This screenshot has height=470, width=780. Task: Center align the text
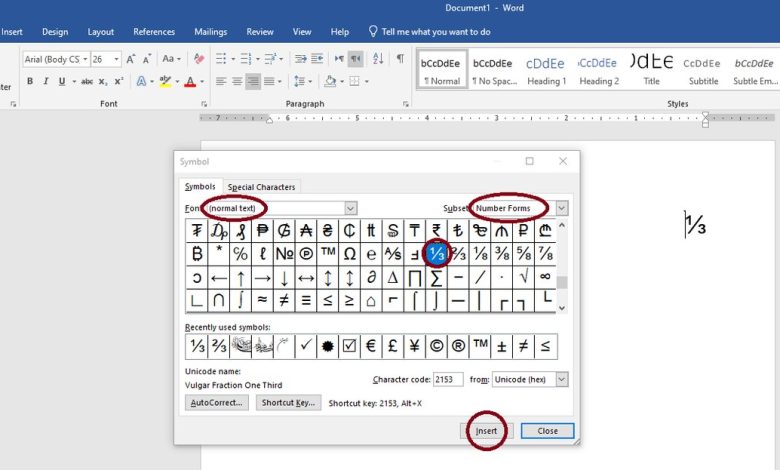[x=237, y=81]
